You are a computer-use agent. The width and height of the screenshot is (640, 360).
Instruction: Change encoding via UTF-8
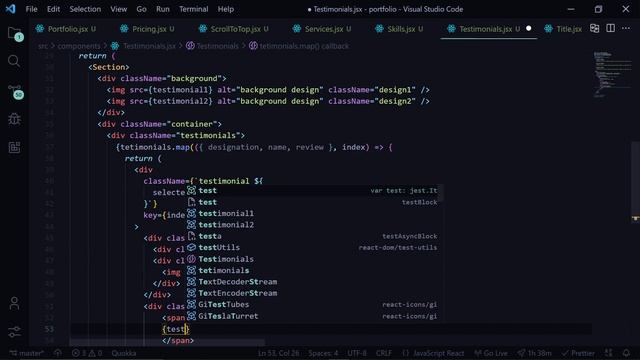[357, 353]
